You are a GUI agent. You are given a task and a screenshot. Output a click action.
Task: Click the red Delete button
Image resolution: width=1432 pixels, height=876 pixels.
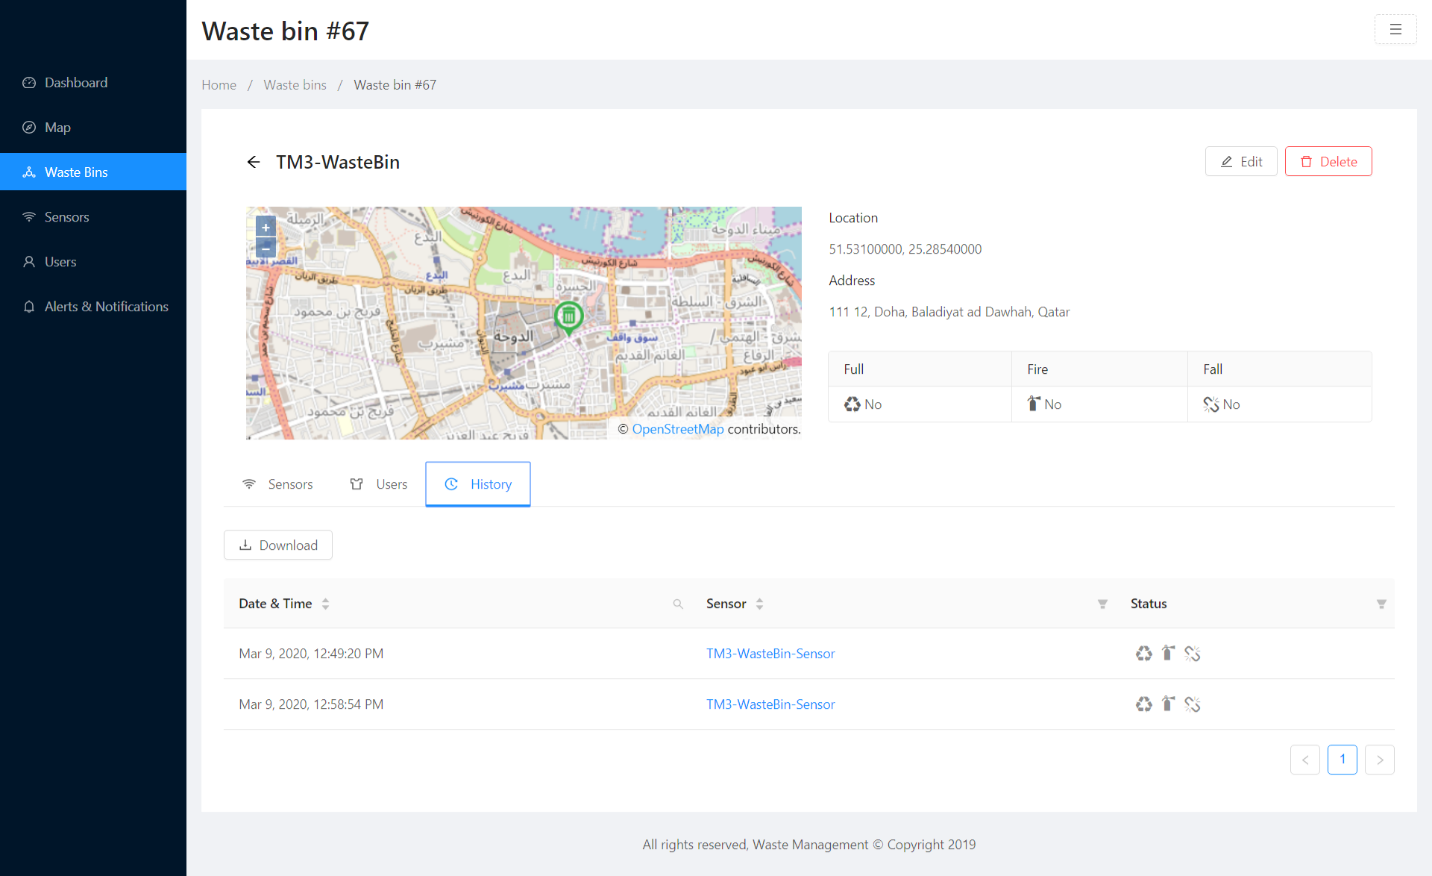click(1328, 161)
